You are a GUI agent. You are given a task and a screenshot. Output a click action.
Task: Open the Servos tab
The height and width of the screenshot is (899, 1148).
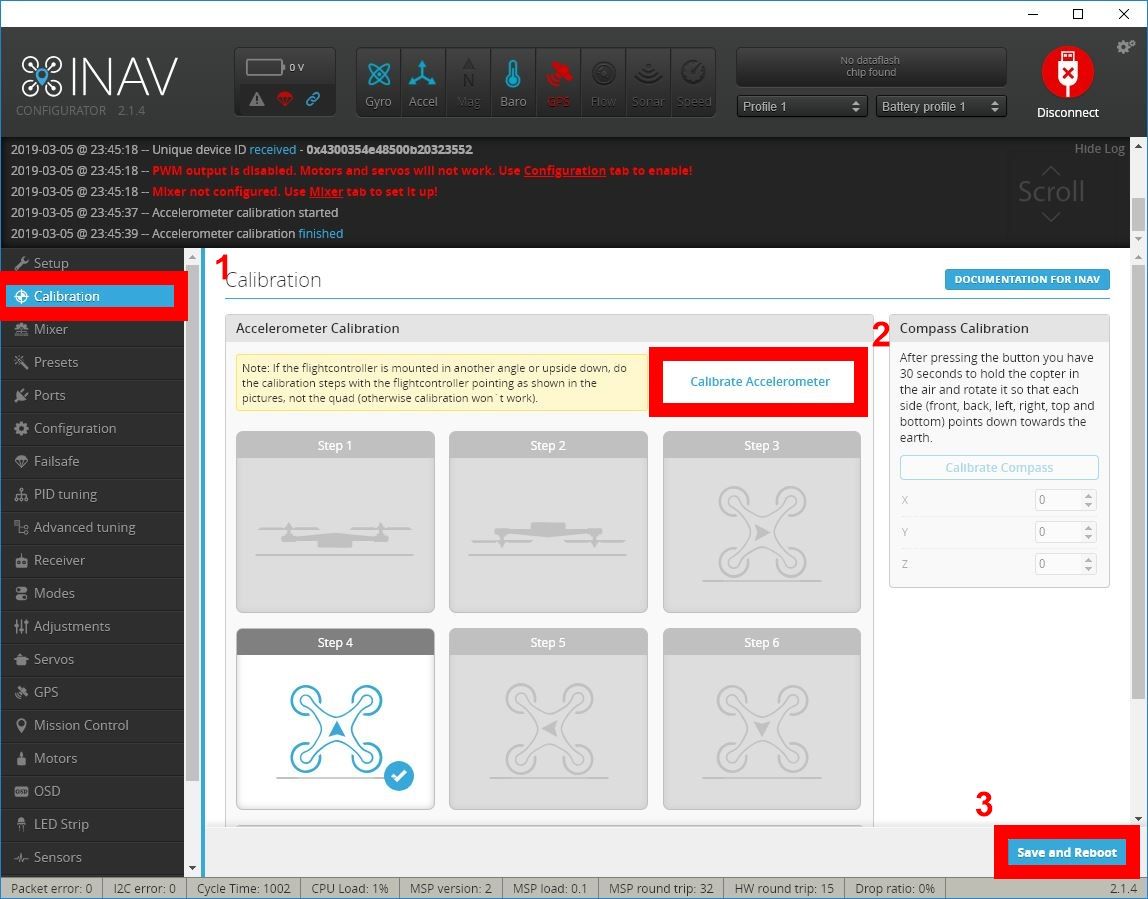92,659
